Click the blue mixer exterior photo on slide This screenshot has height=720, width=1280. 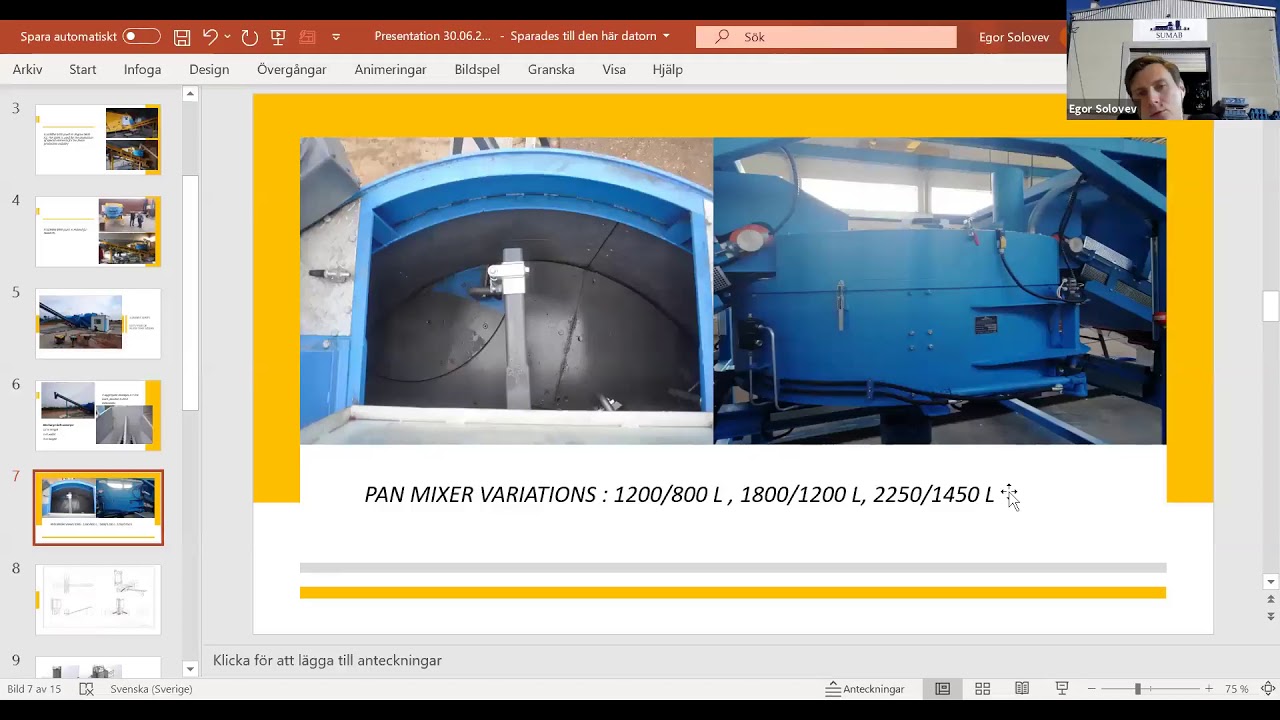click(x=939, y=291)
